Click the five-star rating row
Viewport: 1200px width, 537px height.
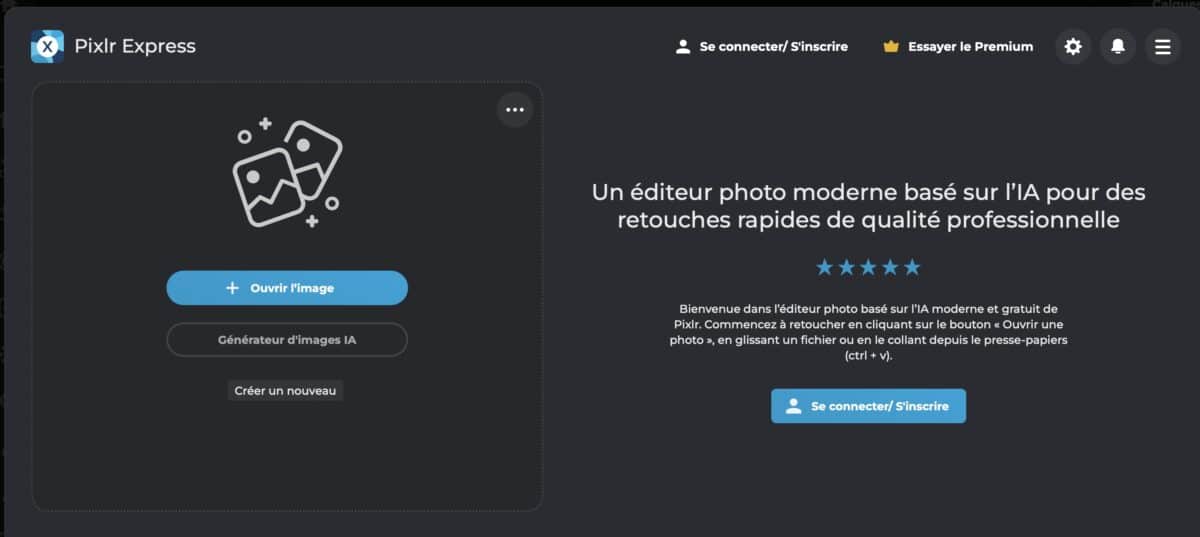point(868,267)
